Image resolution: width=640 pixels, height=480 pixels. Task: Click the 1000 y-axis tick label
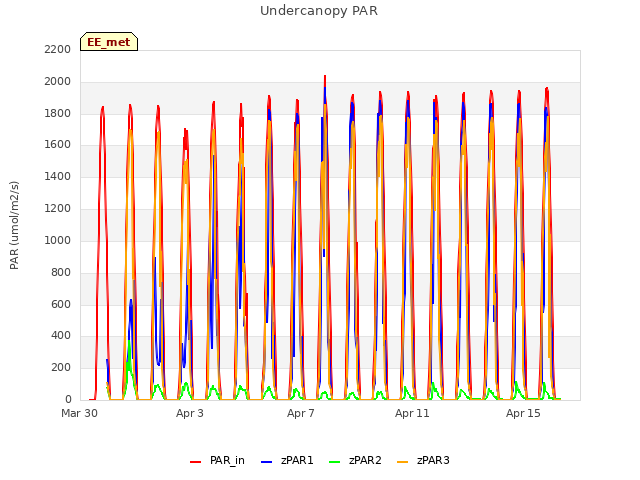click(x=58, y=240)
